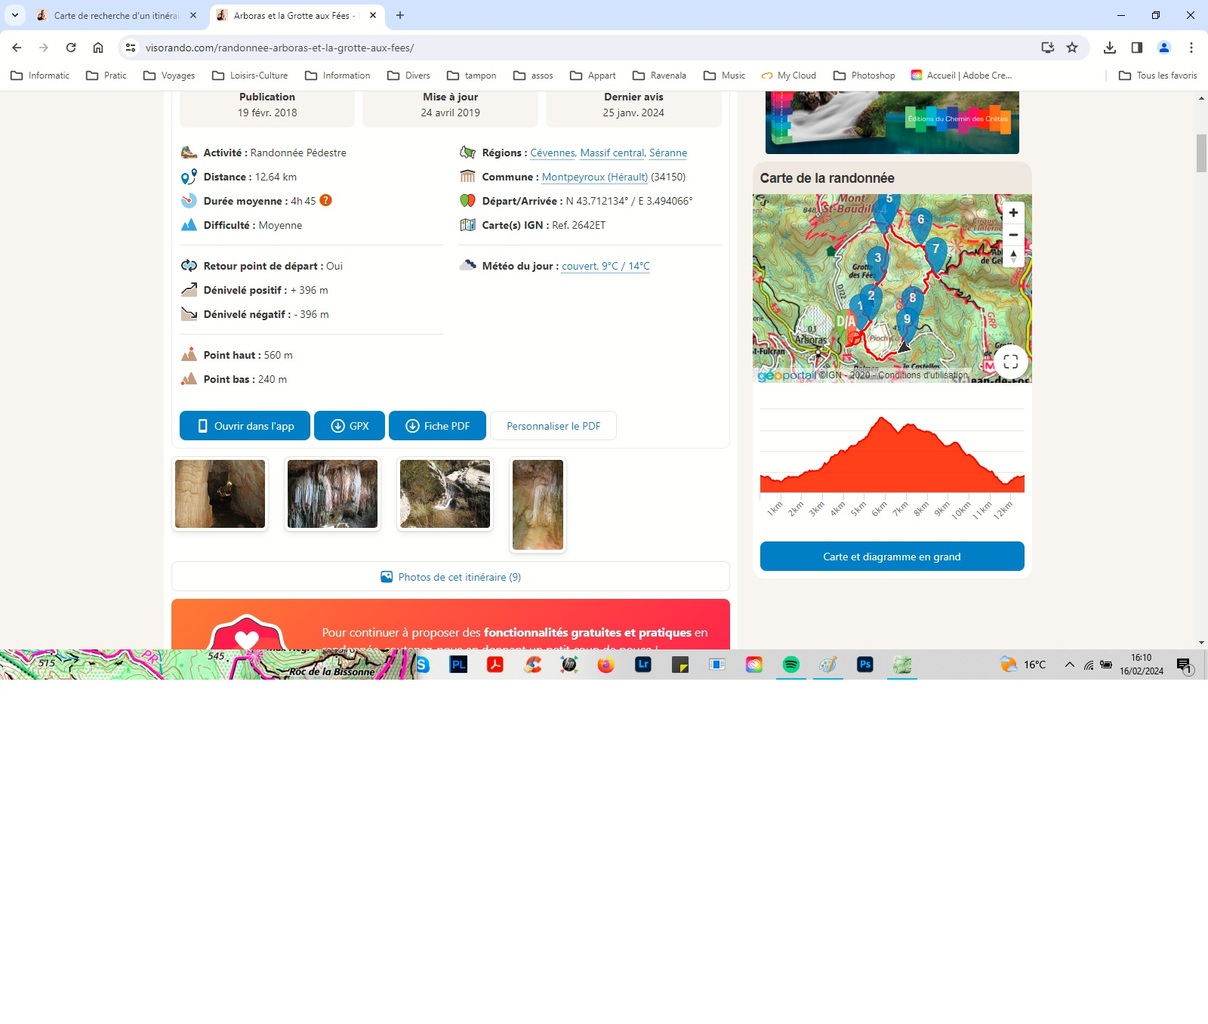The image size is (1208, 1024).
Task: Toggle the browser side panel
Action: click(x=1137, y=47)
